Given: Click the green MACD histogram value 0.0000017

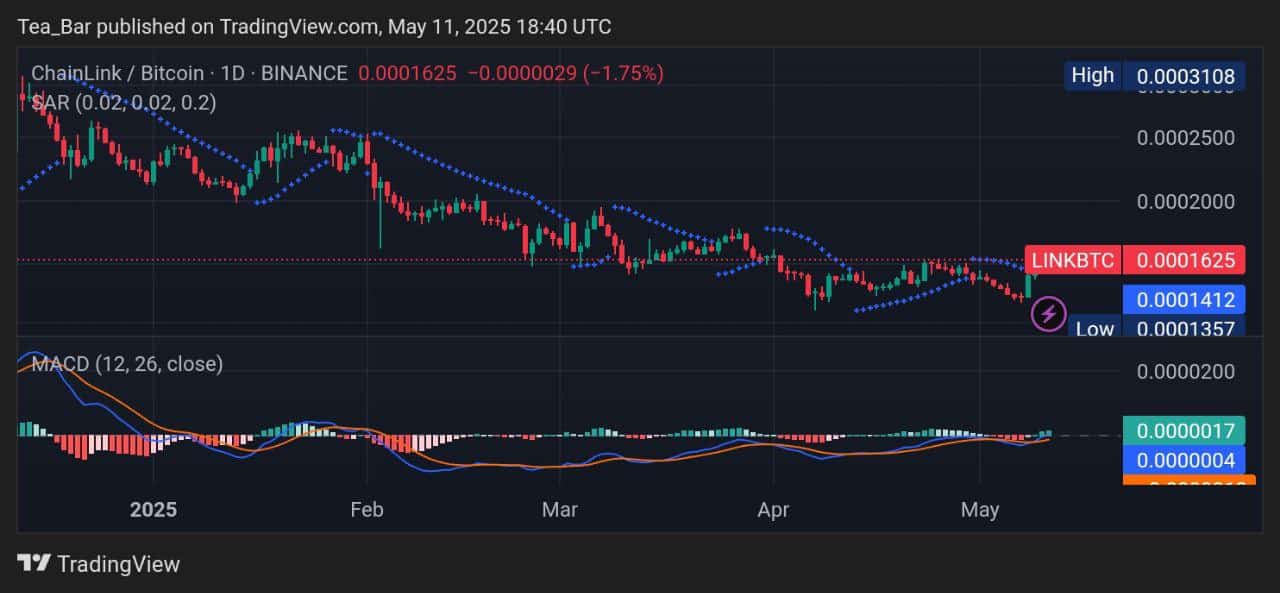Looking at the screenshot, I should coord(1184,431).
